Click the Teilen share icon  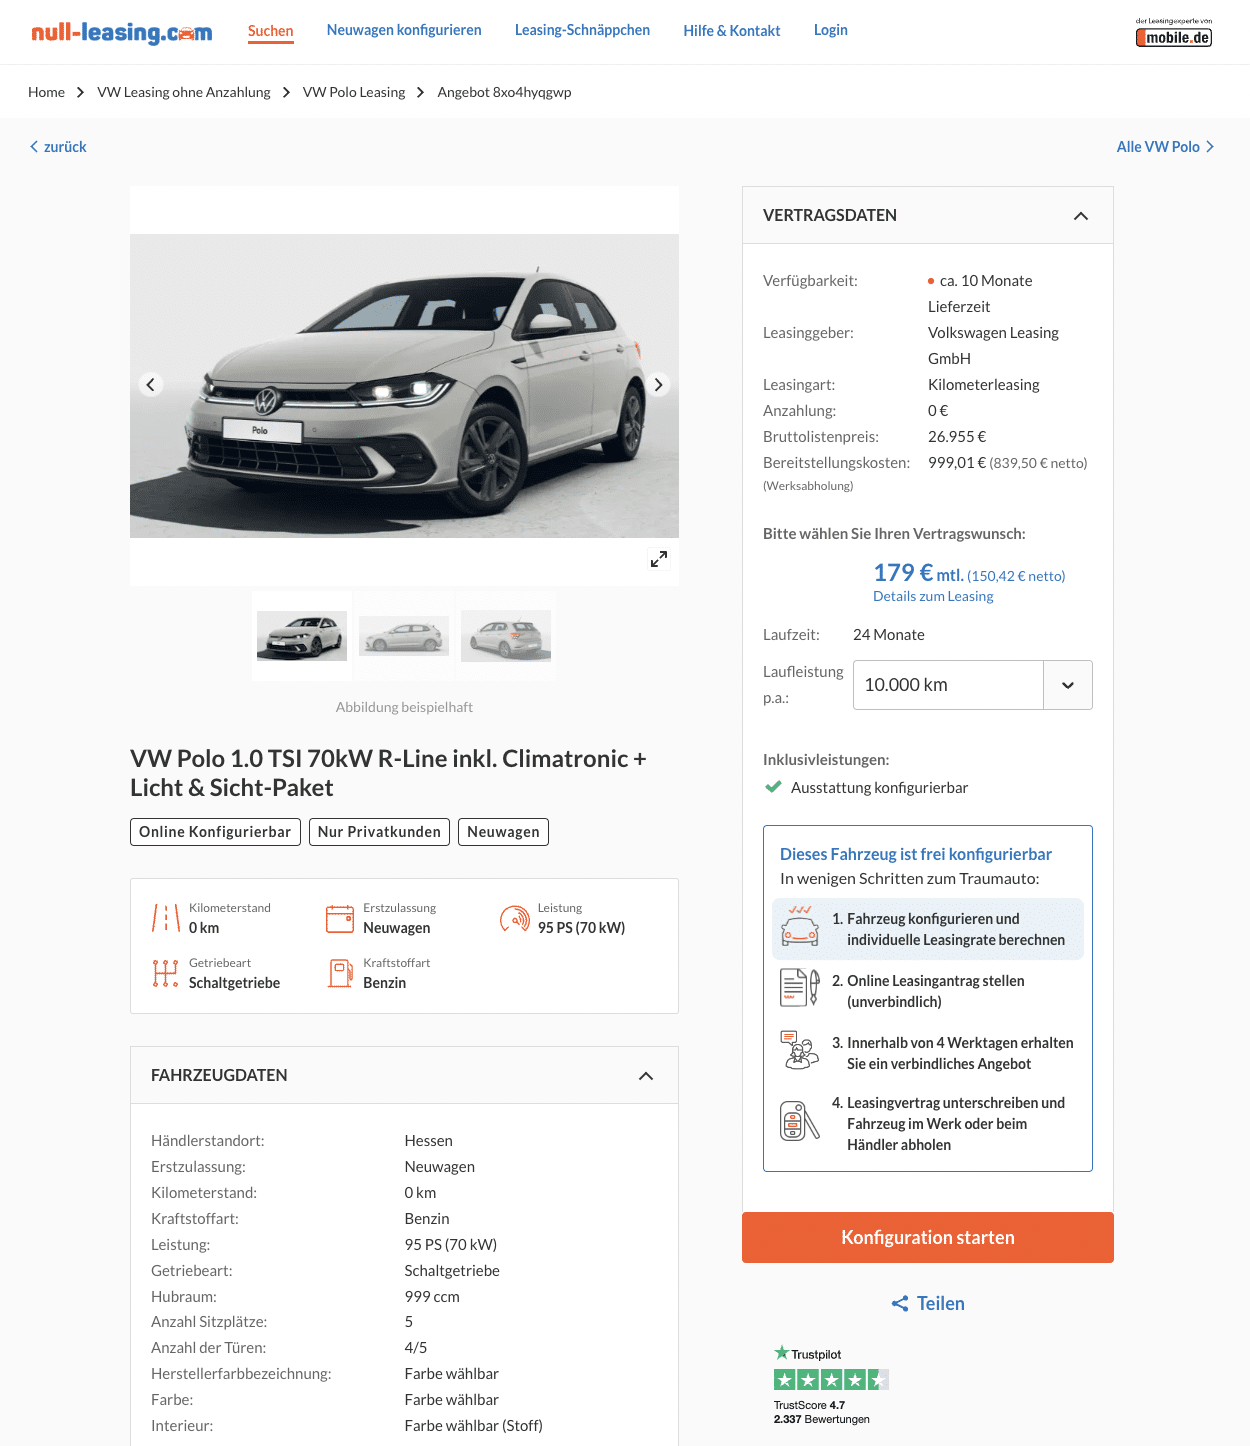pos(900,1304)
